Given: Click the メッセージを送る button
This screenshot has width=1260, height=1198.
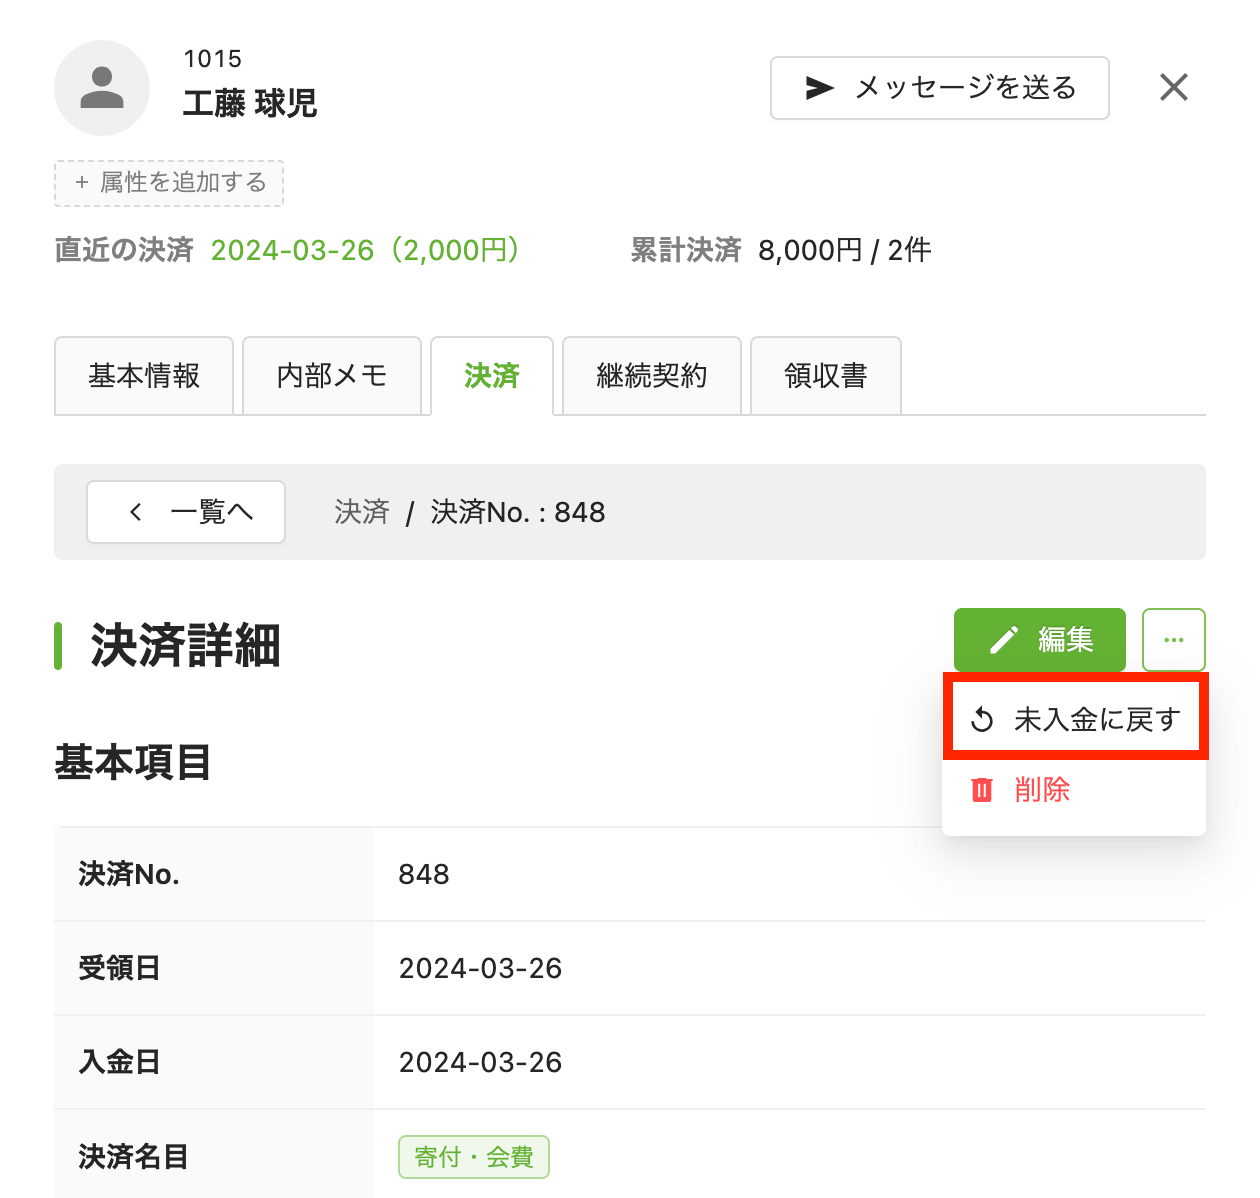Looking at the screenshot, I should click(x=940, y=88).
